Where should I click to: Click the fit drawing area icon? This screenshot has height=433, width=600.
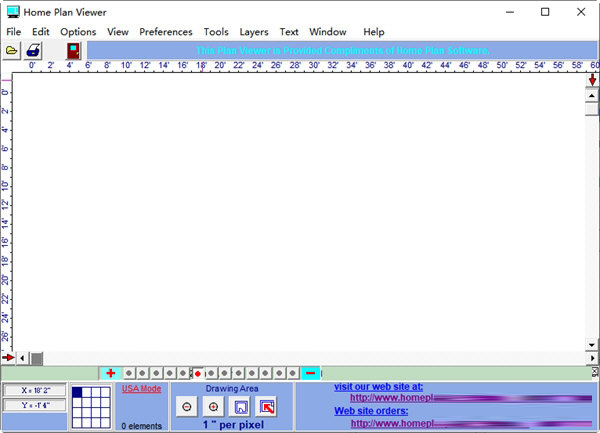point(240,407)
